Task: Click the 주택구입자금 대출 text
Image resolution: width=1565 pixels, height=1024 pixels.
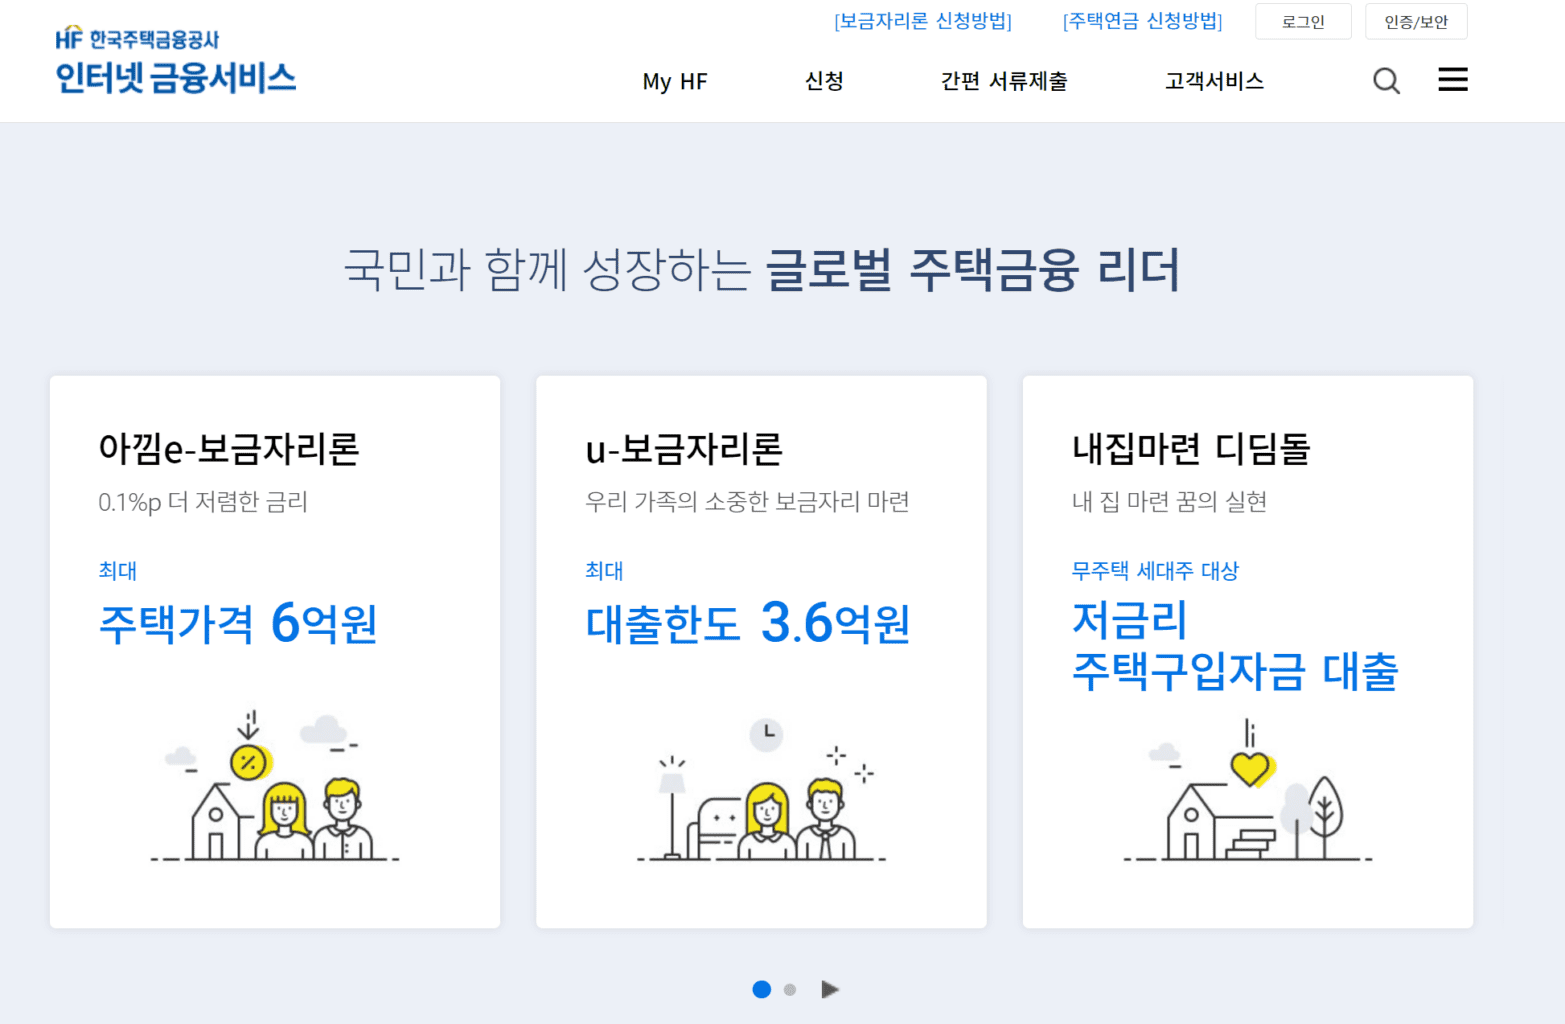Action: 1235,671
